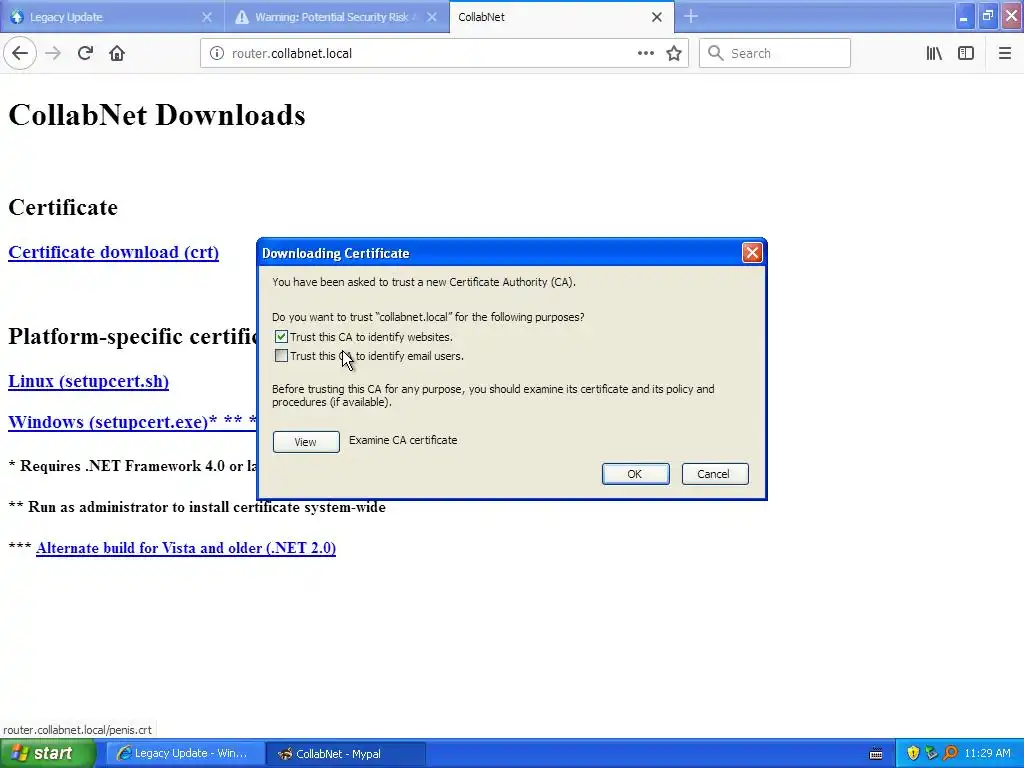This screenshot has height=768, width=1024.
Task: Toggle the sidebar panel icon
Action: [966, 54]
